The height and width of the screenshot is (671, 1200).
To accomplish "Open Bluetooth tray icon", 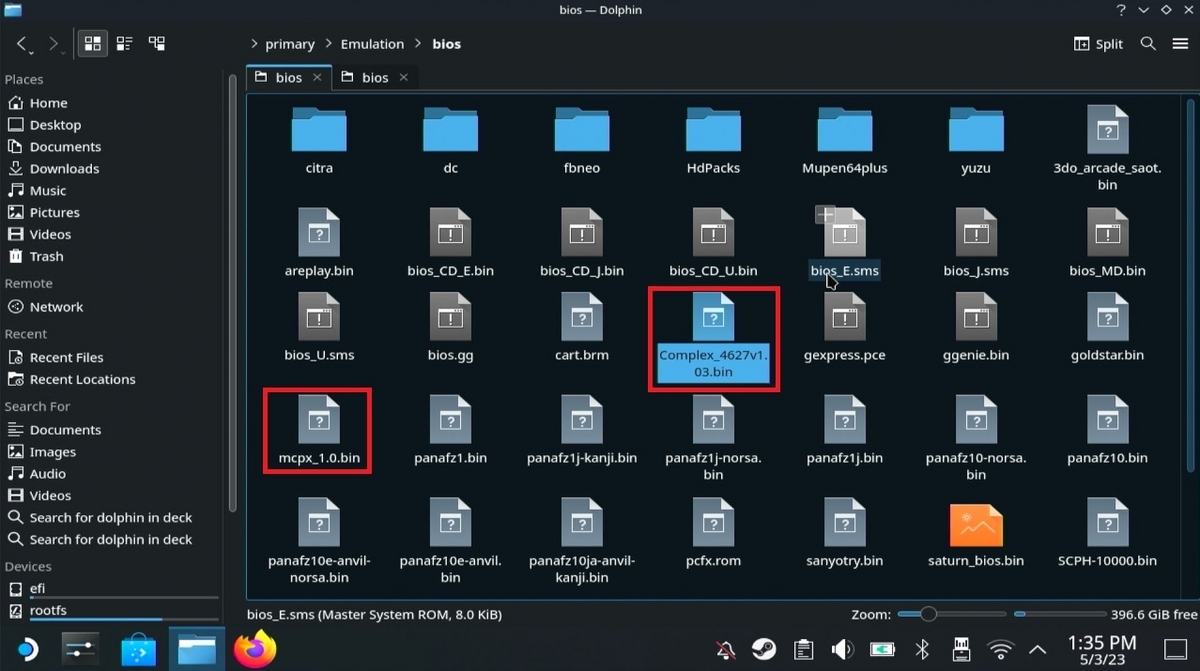I will coord(922,649).
